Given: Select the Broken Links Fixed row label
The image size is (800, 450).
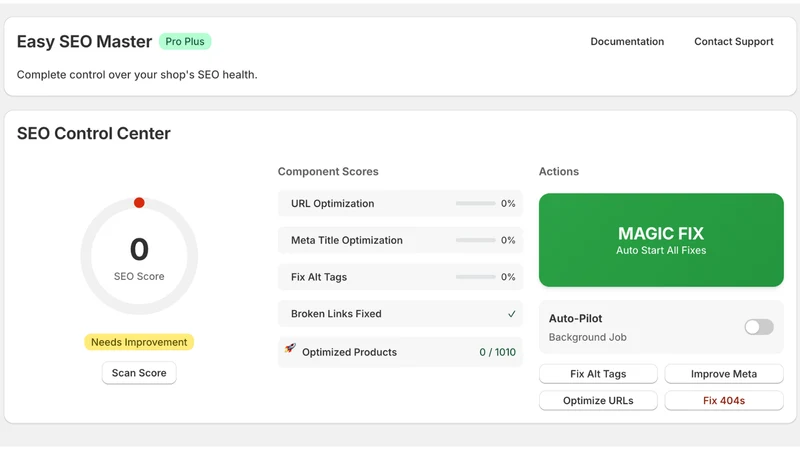Looking at the screenshot, I should (336, 313).
